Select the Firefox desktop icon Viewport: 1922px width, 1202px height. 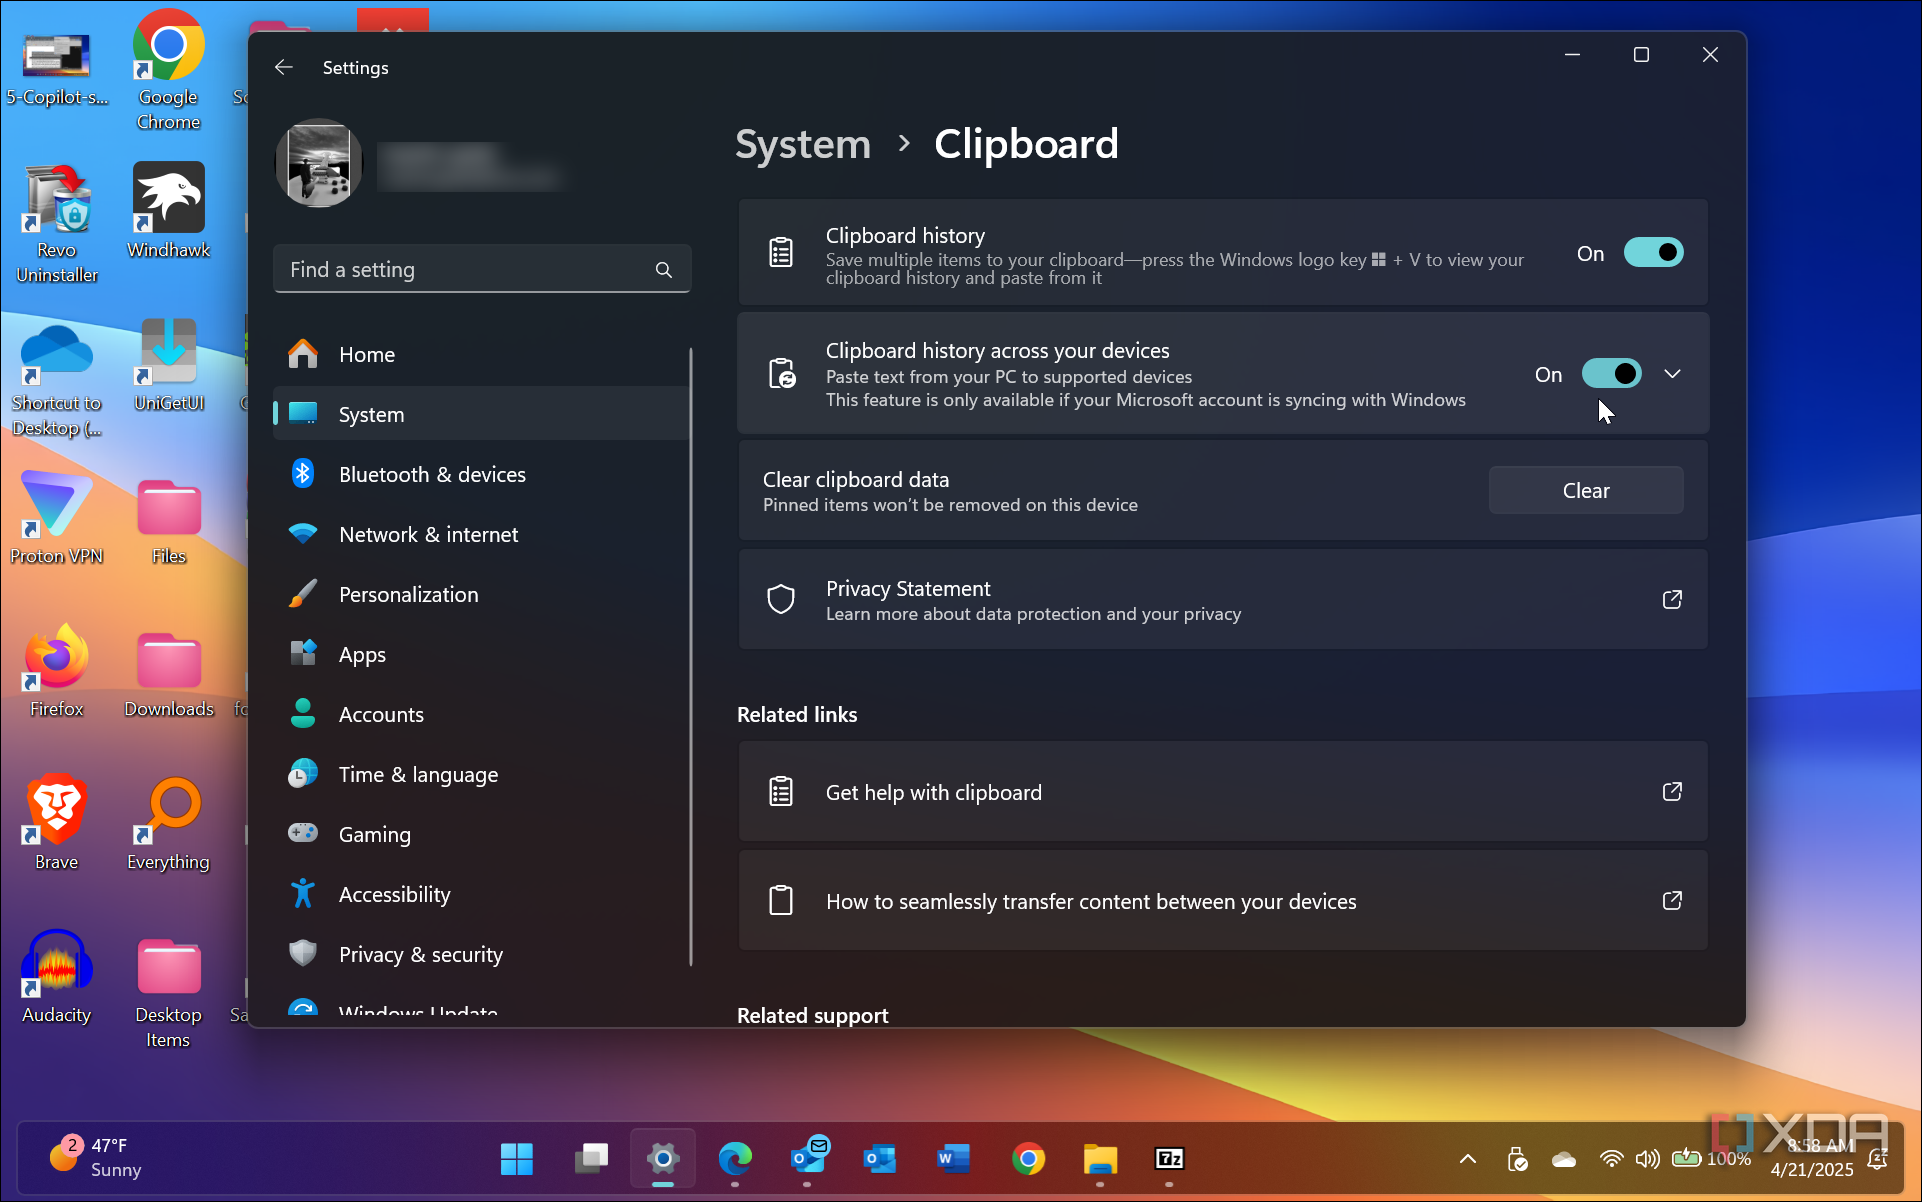point(56,670)
